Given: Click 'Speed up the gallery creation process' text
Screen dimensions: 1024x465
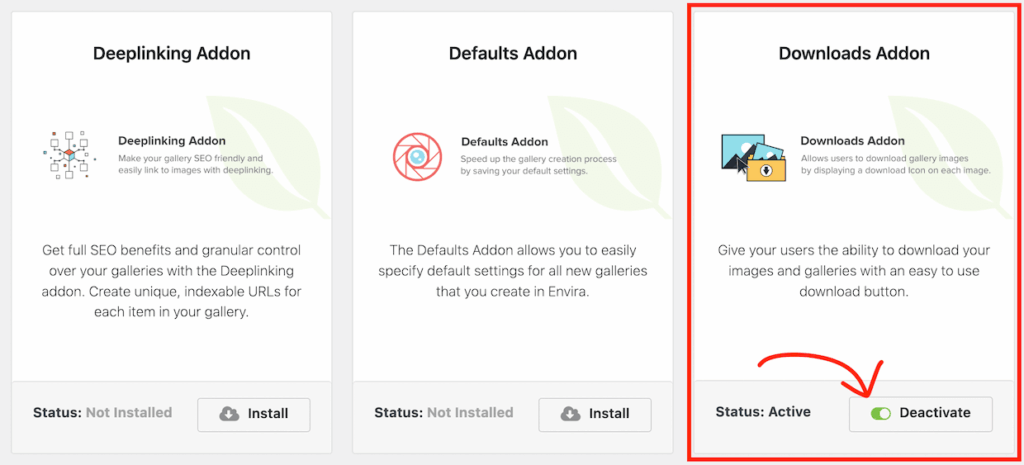Looking at the screenshot, I should click(538, 159).
